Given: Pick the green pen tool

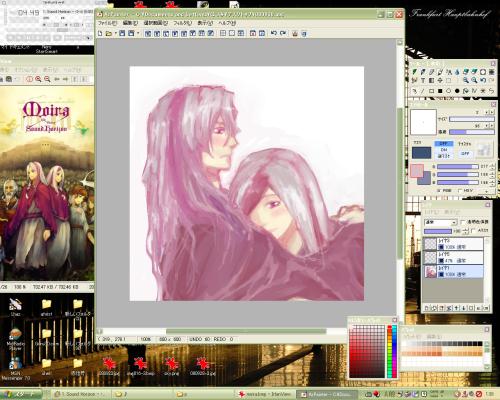Looking at the screenshot, I should pos(414,72).
